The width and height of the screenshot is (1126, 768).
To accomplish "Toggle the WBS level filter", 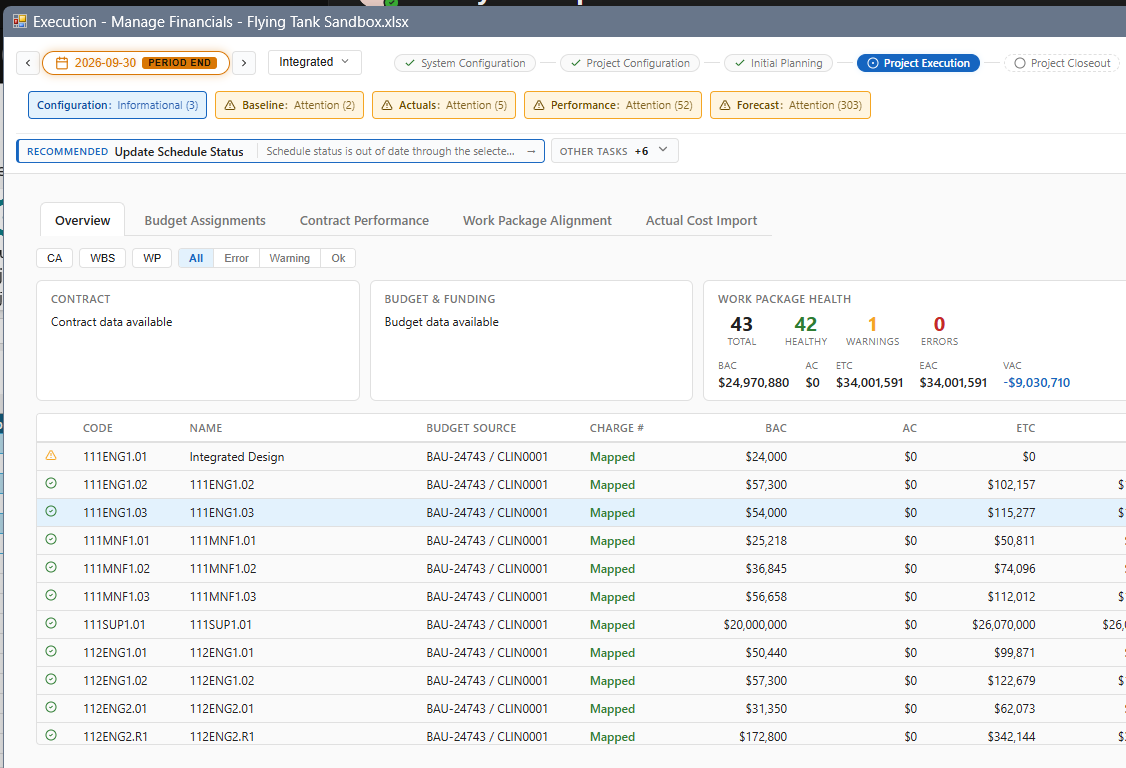I will pos(103,258).
